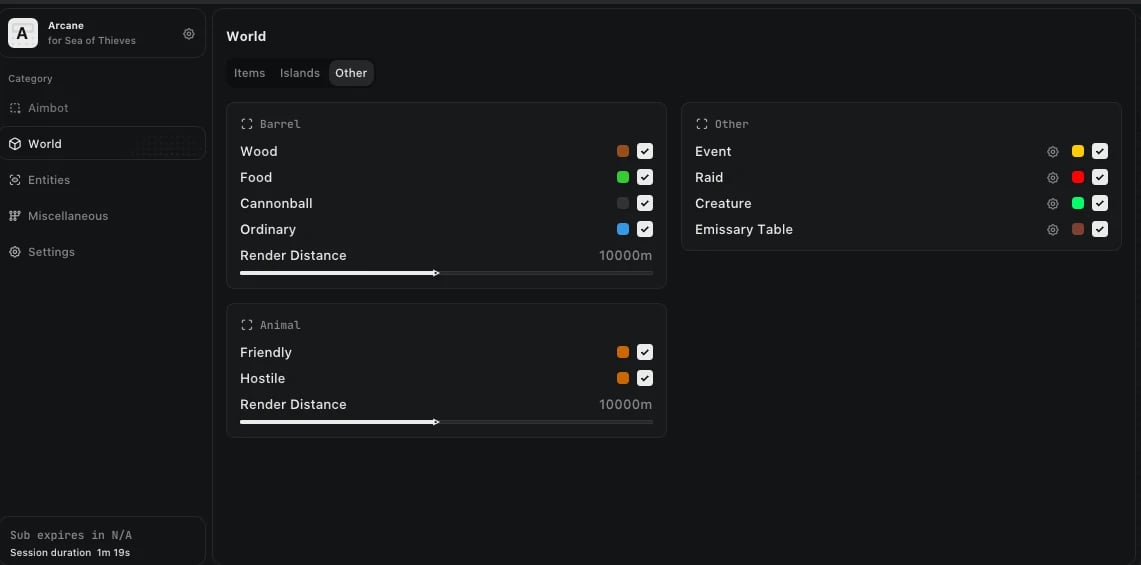
Task: Open Raid options gear icon
Action: point(1053,178)
